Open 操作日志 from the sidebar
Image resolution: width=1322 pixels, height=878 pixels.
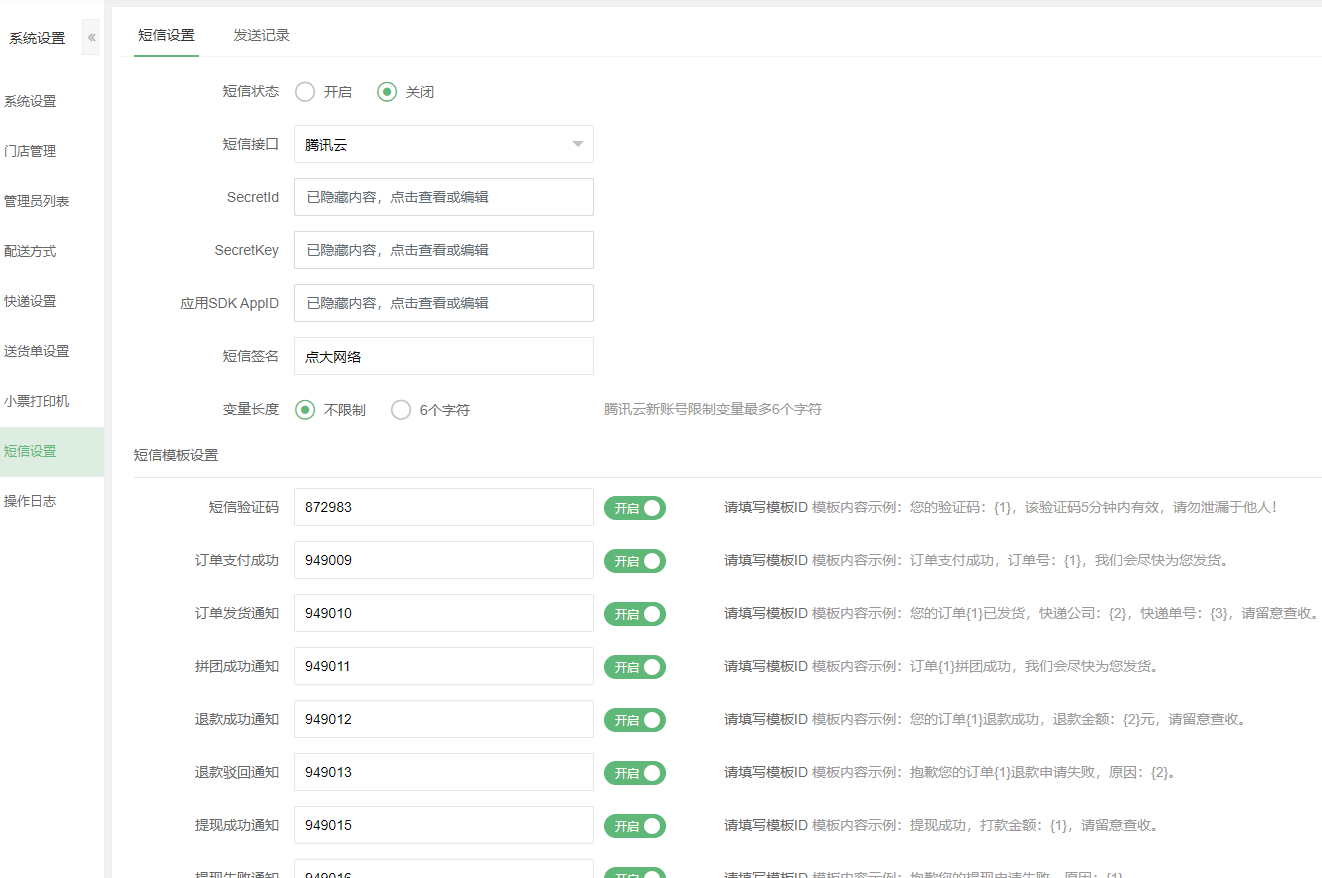[30, 501]
